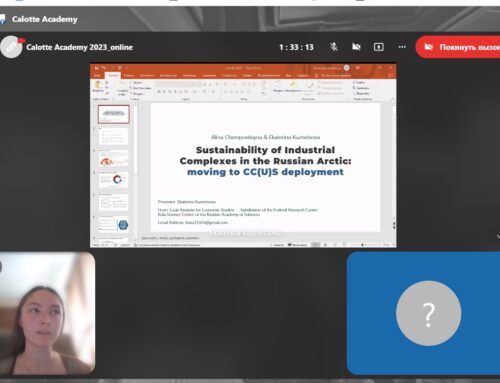Click the Undo icon in quick access toolbar
This screenshot has height=383, width=500.
click(x=104, y=68)
